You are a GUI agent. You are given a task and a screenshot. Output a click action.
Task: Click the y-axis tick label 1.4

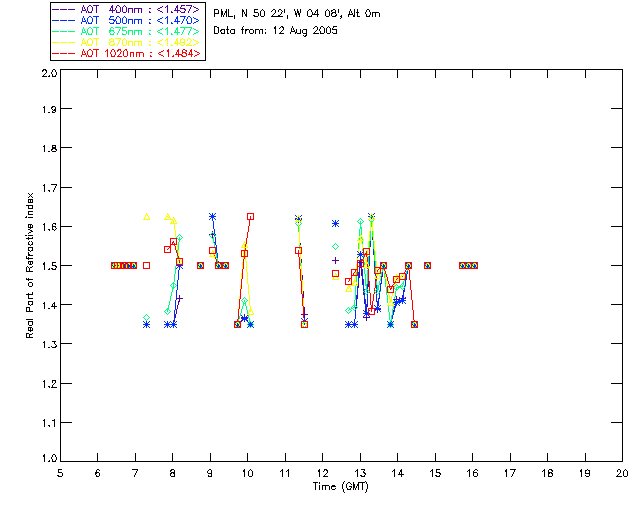tap(49, 305)
